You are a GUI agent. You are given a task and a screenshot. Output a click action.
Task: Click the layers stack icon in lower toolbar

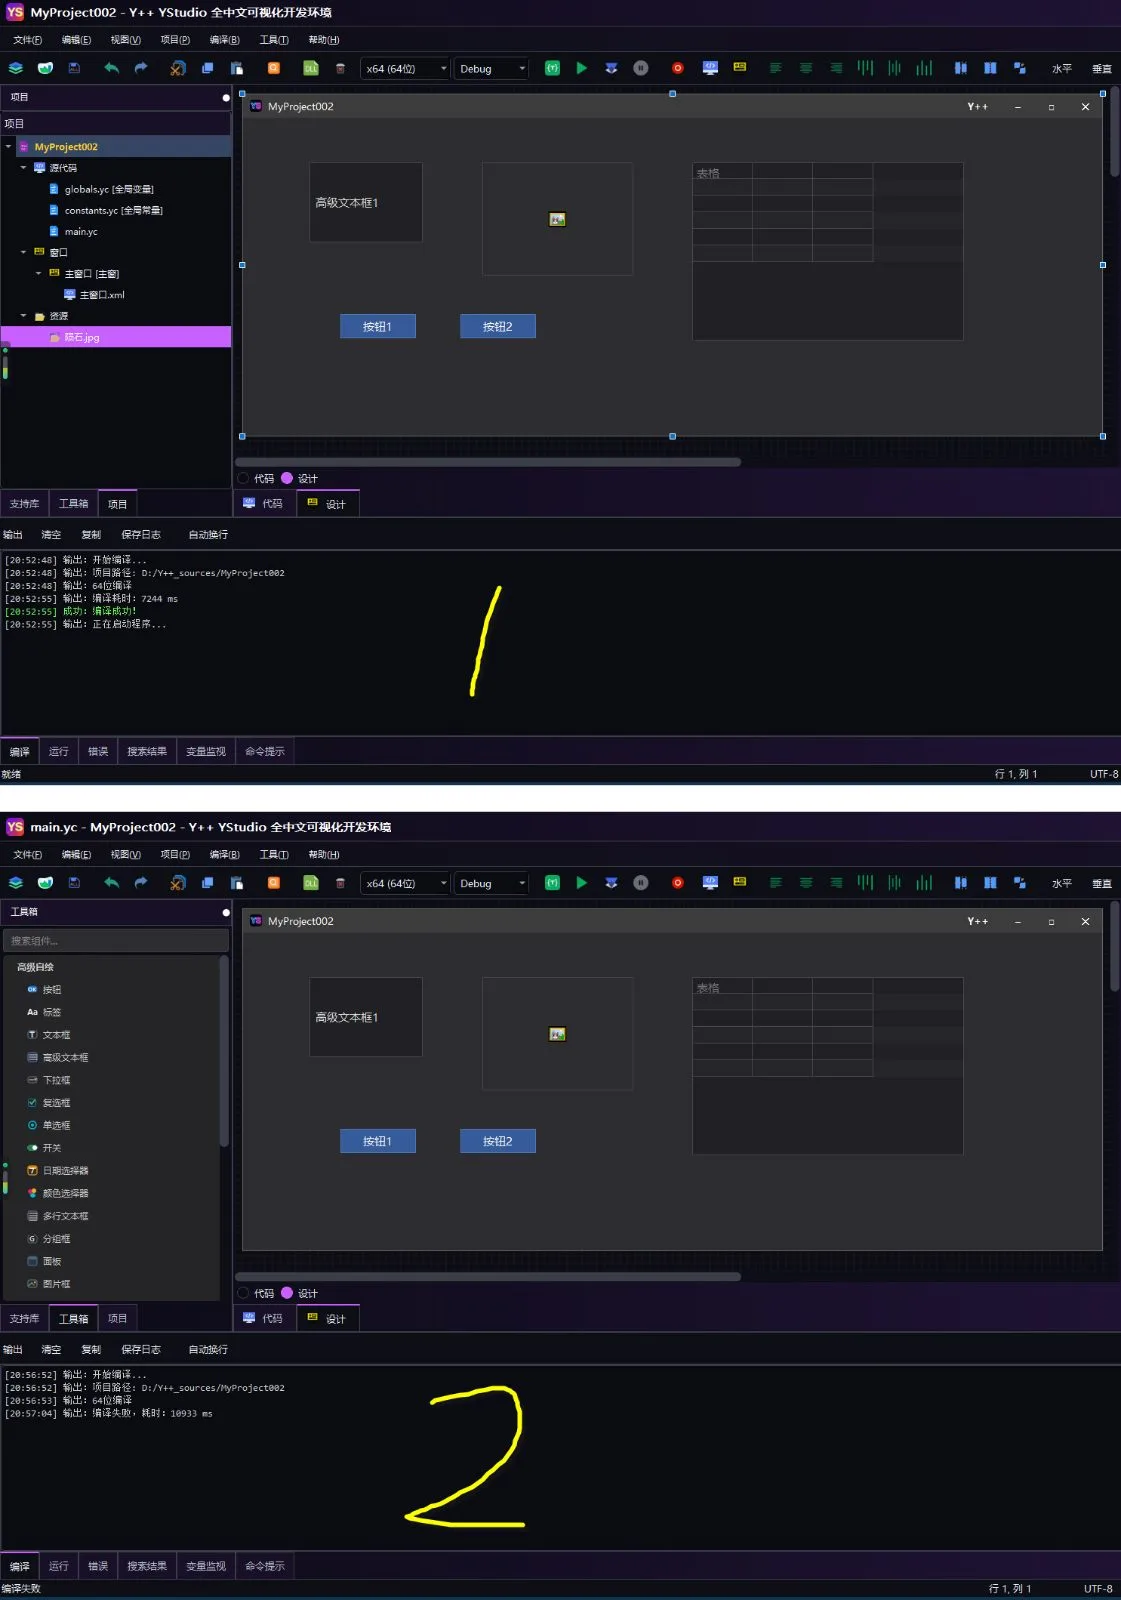pyautogui.click(x=15, y=883)
